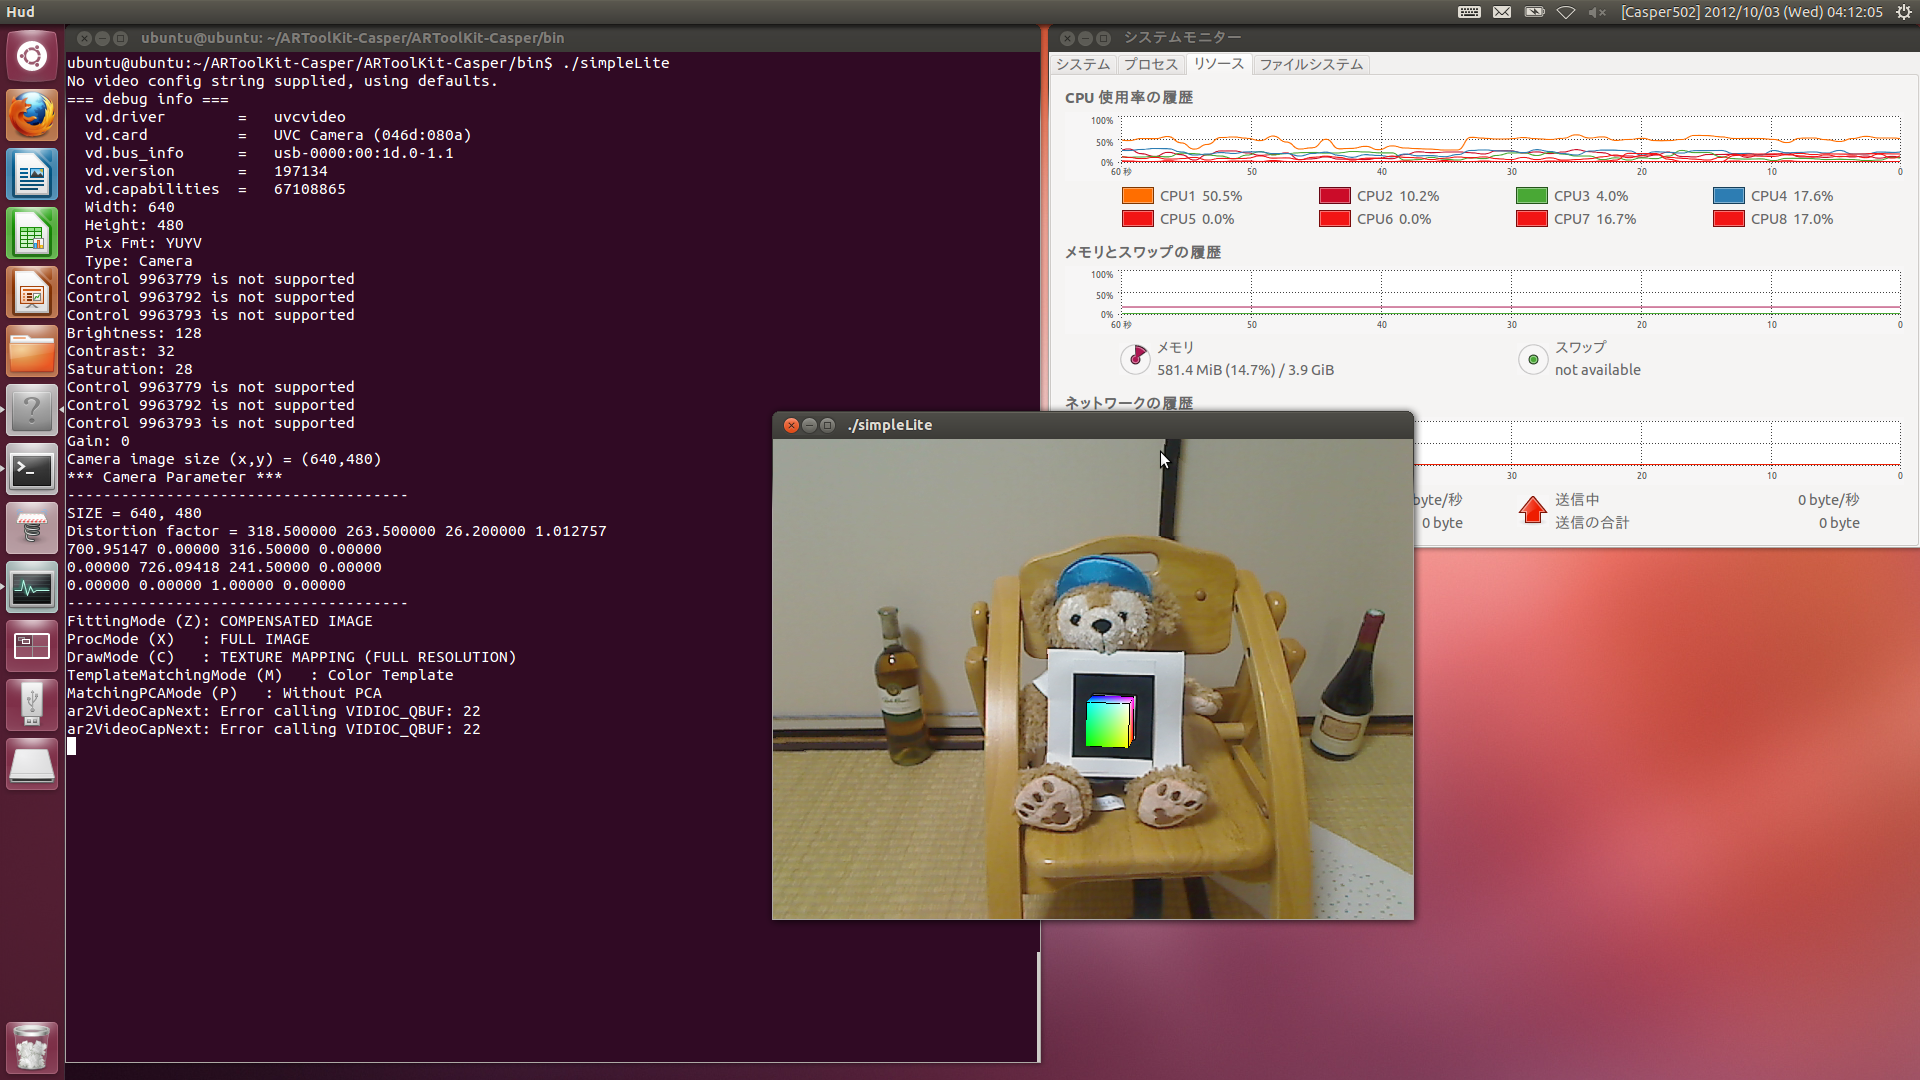Open the ファイルシステム tab

click(1310, 64)
